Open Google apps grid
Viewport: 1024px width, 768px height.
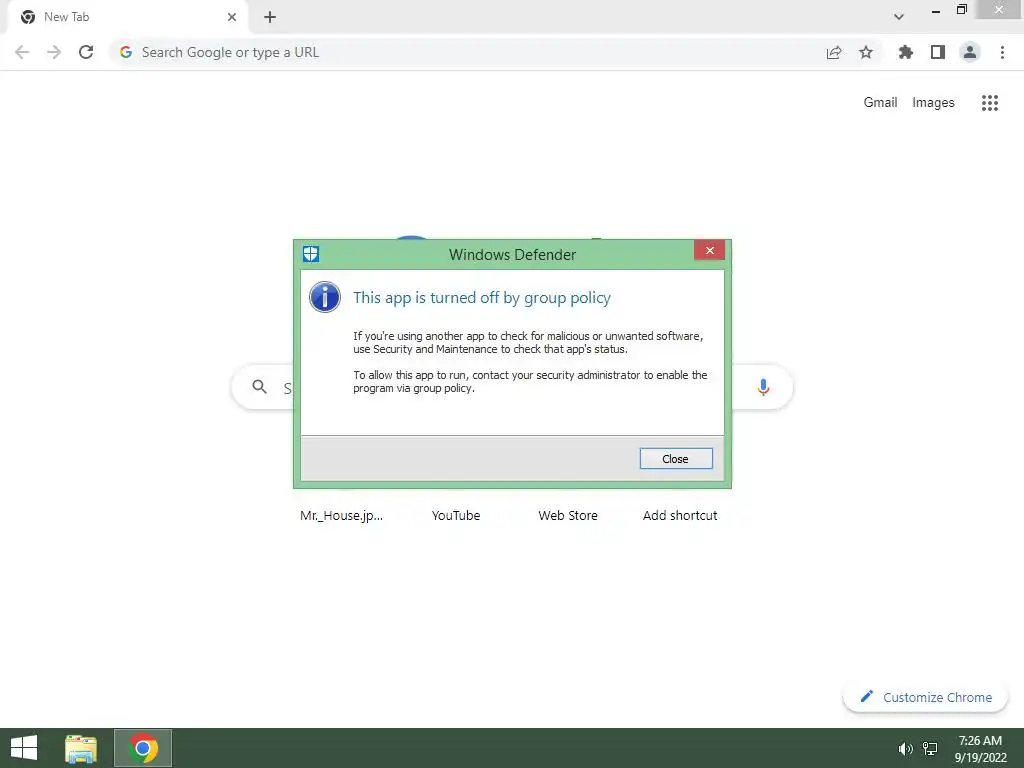tap(990, 103)
